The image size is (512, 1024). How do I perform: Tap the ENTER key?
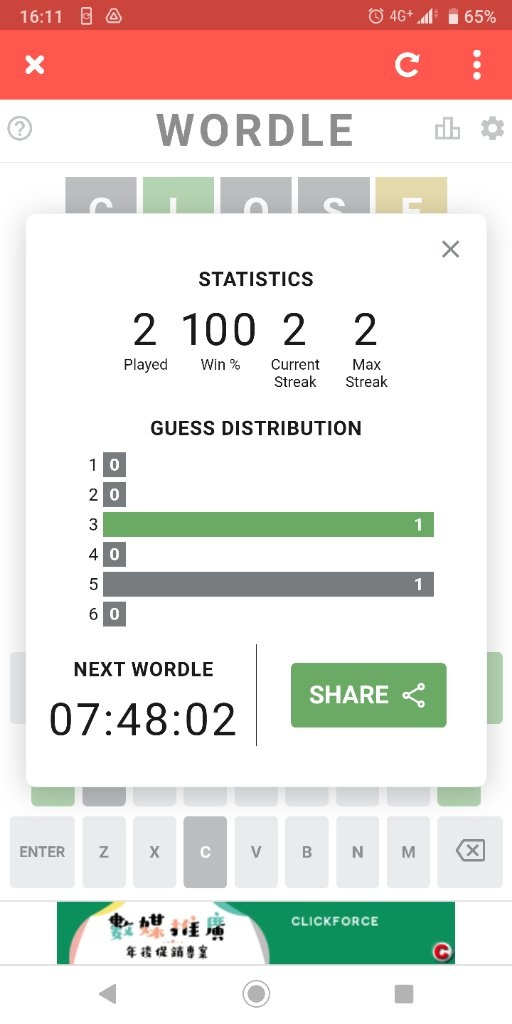[42, 852]
